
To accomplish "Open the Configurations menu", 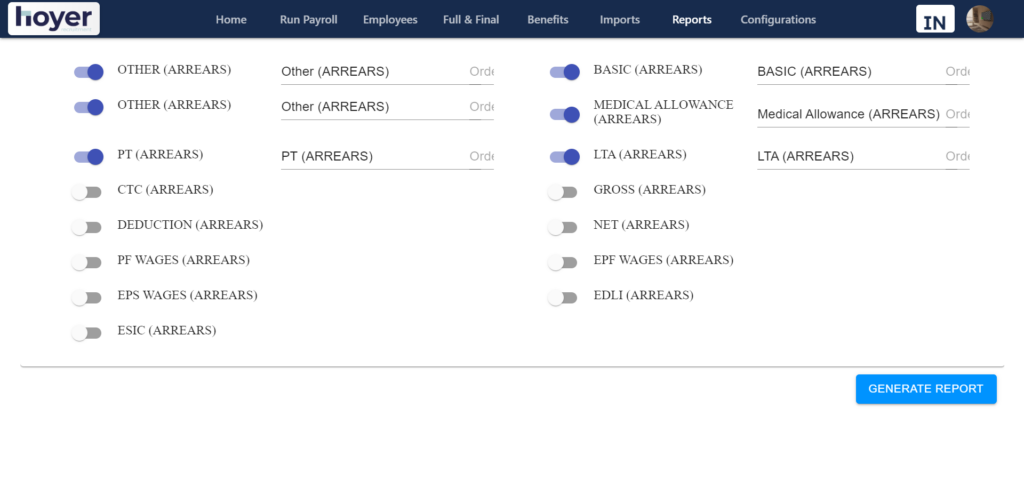I will click(x=778, y=20).
